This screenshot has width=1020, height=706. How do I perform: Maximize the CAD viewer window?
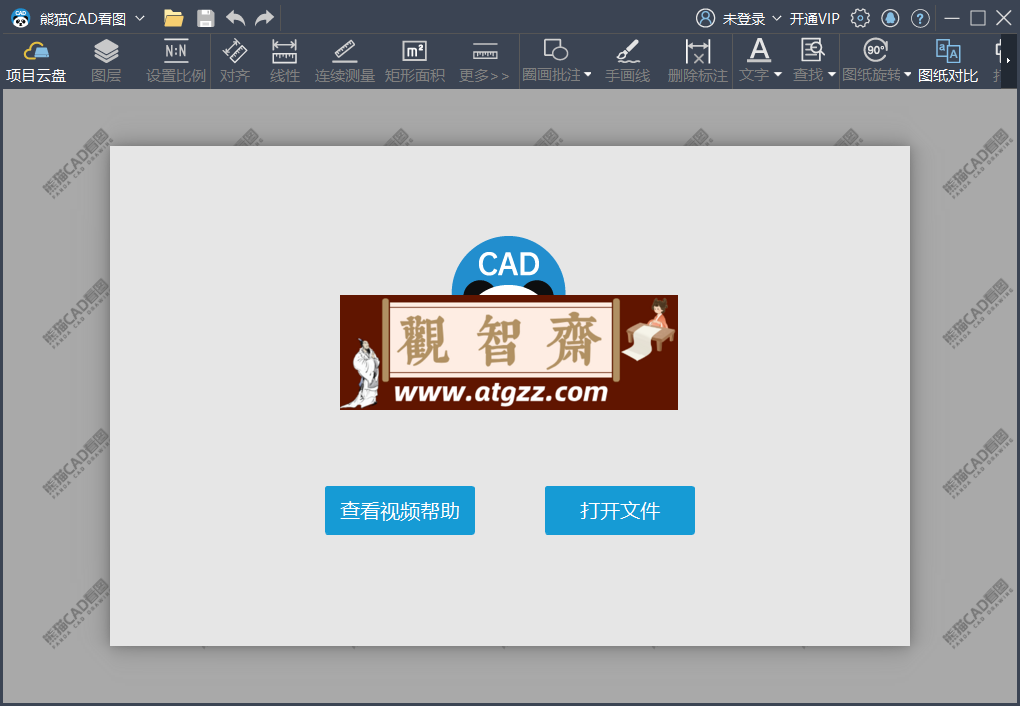pyautogui.click(x=978, y=18)
